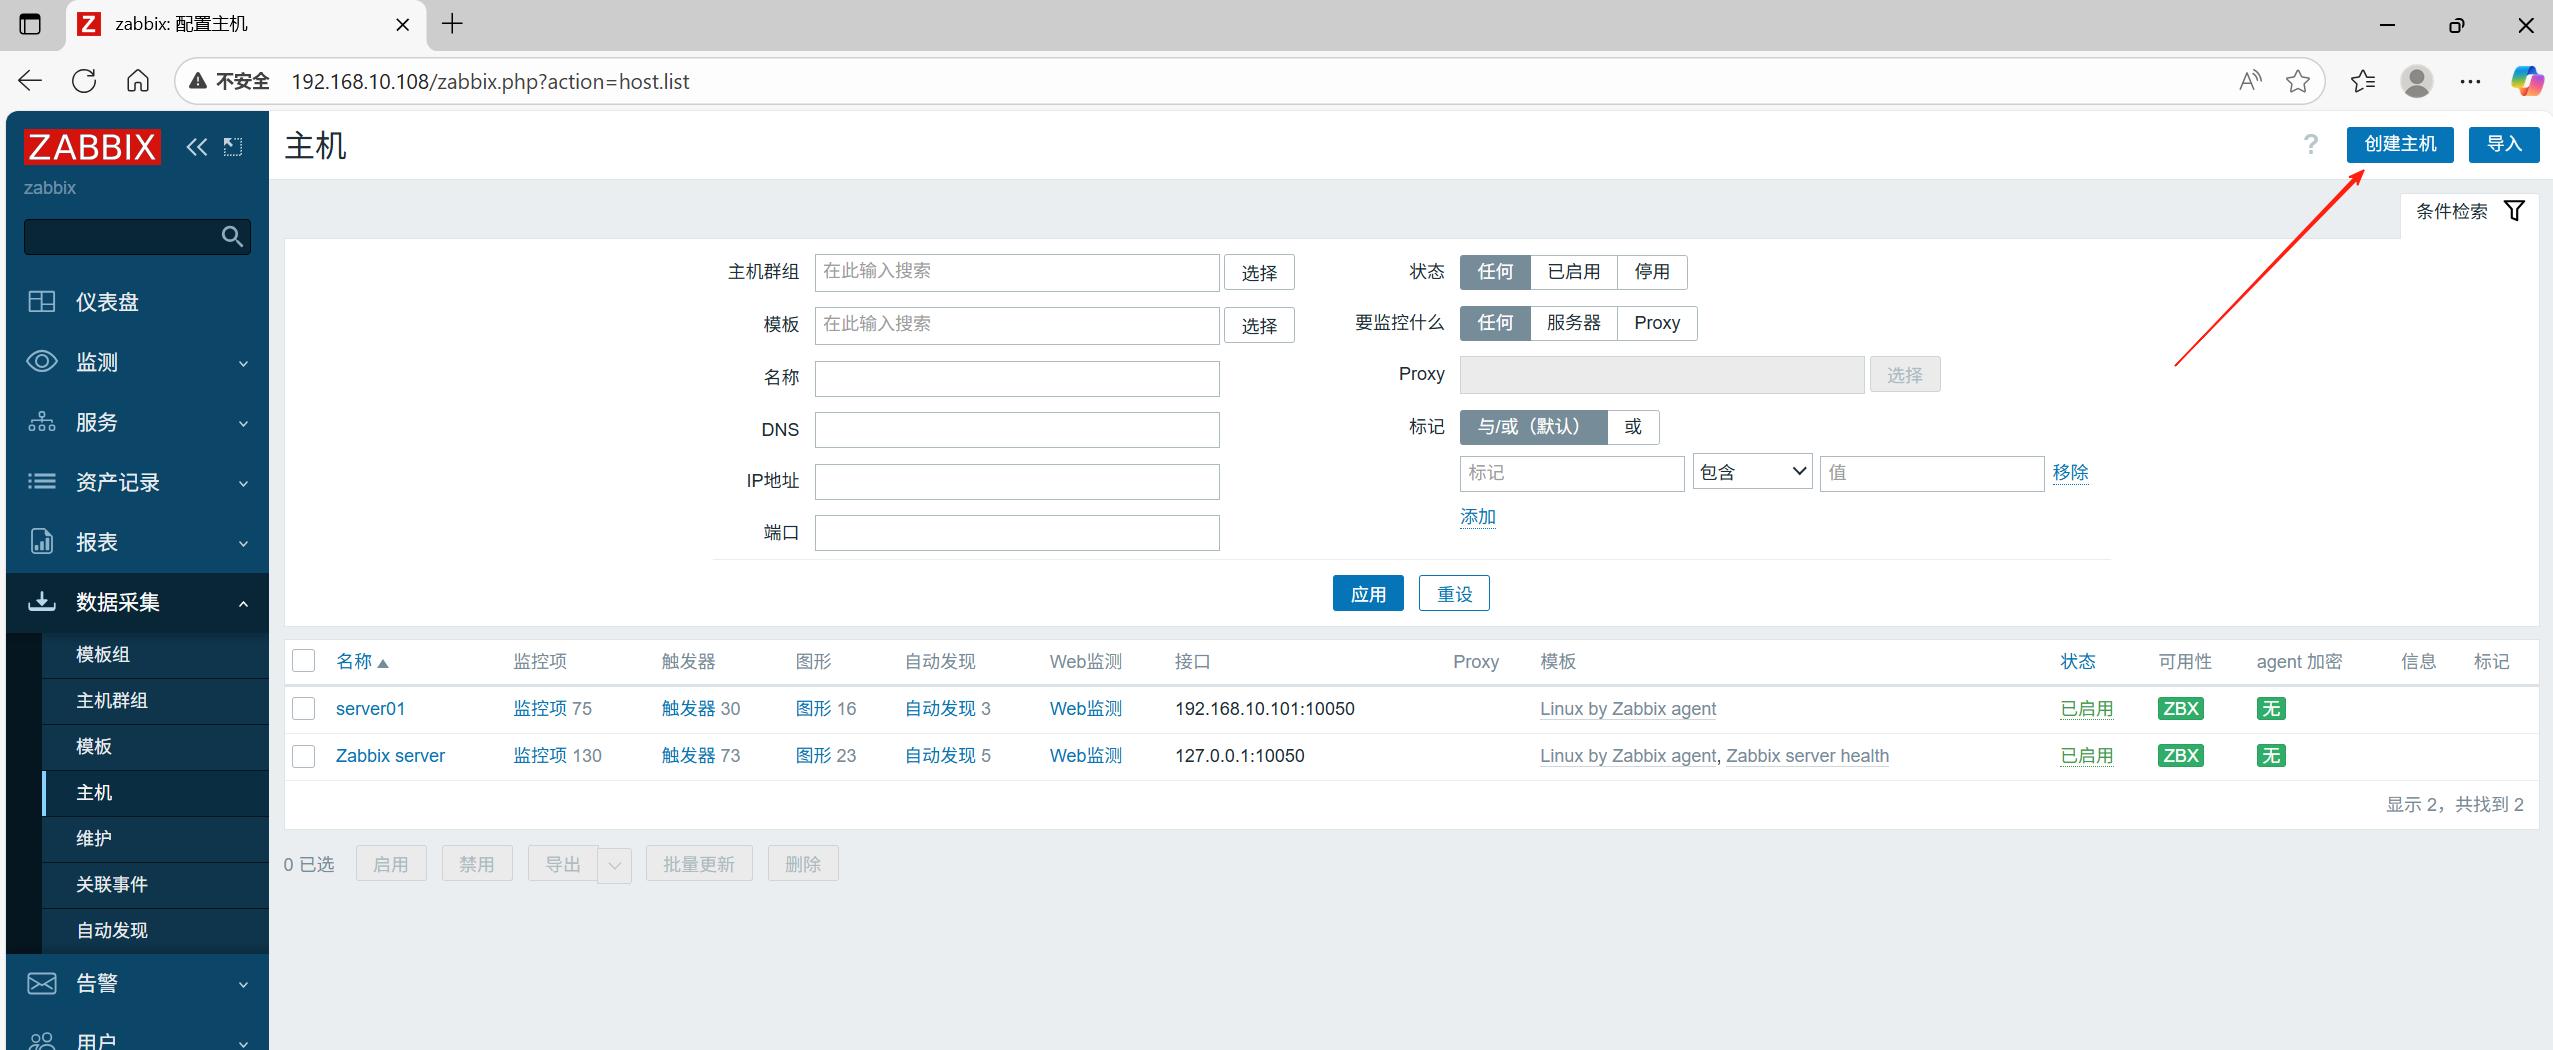
Task: Tick the Zabbix server row checkbox
Action: click(x=304, y=755)
